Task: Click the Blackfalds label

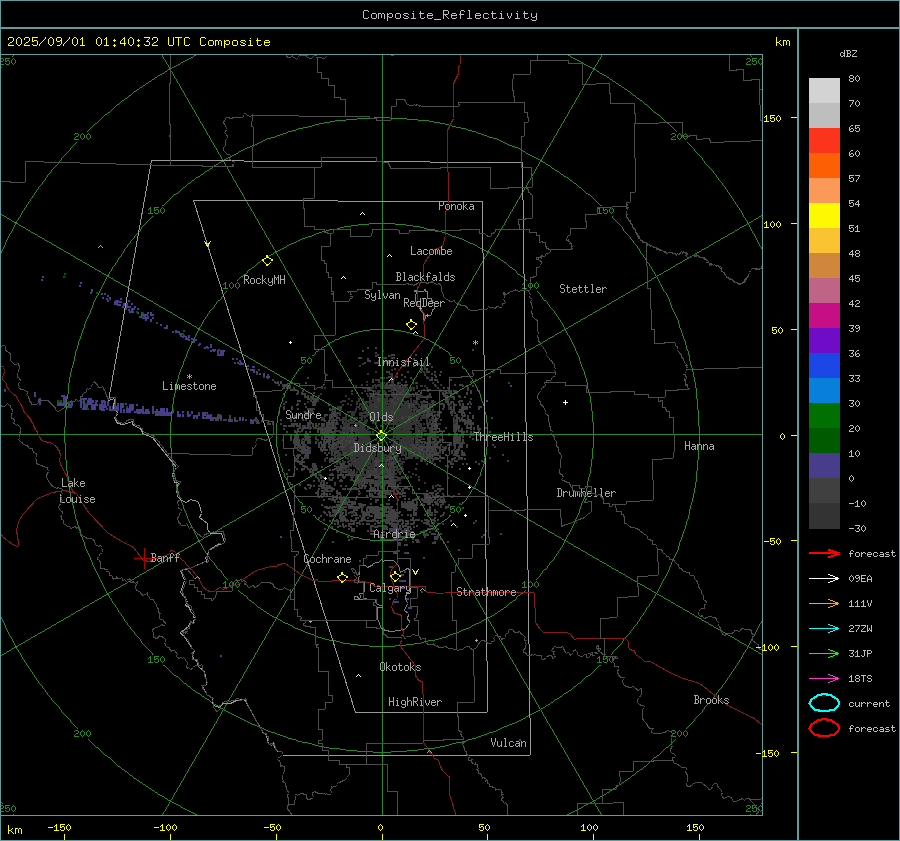Action: (425, 277)
